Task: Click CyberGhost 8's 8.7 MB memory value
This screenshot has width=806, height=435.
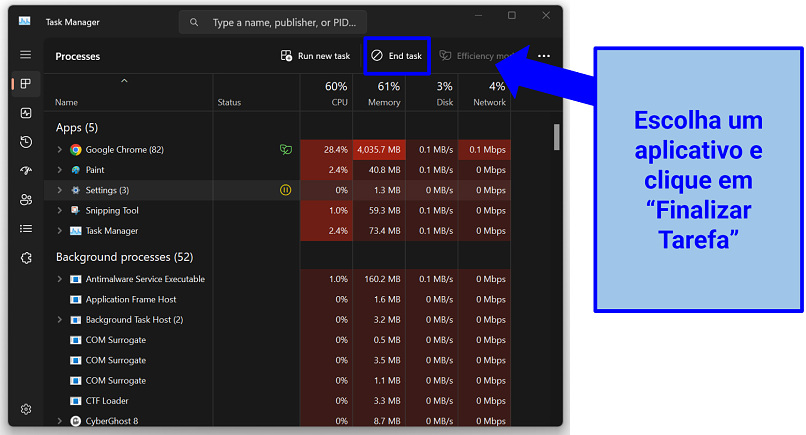Action: (x=387, y=421)
